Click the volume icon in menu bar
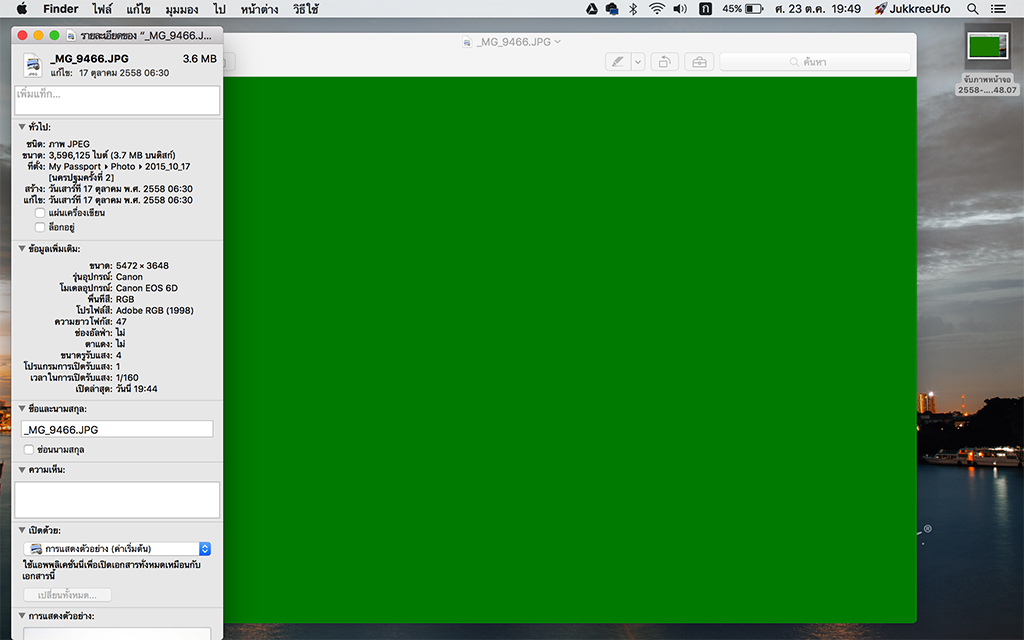This screenshot has height=640, width=1024. (680, 8)
